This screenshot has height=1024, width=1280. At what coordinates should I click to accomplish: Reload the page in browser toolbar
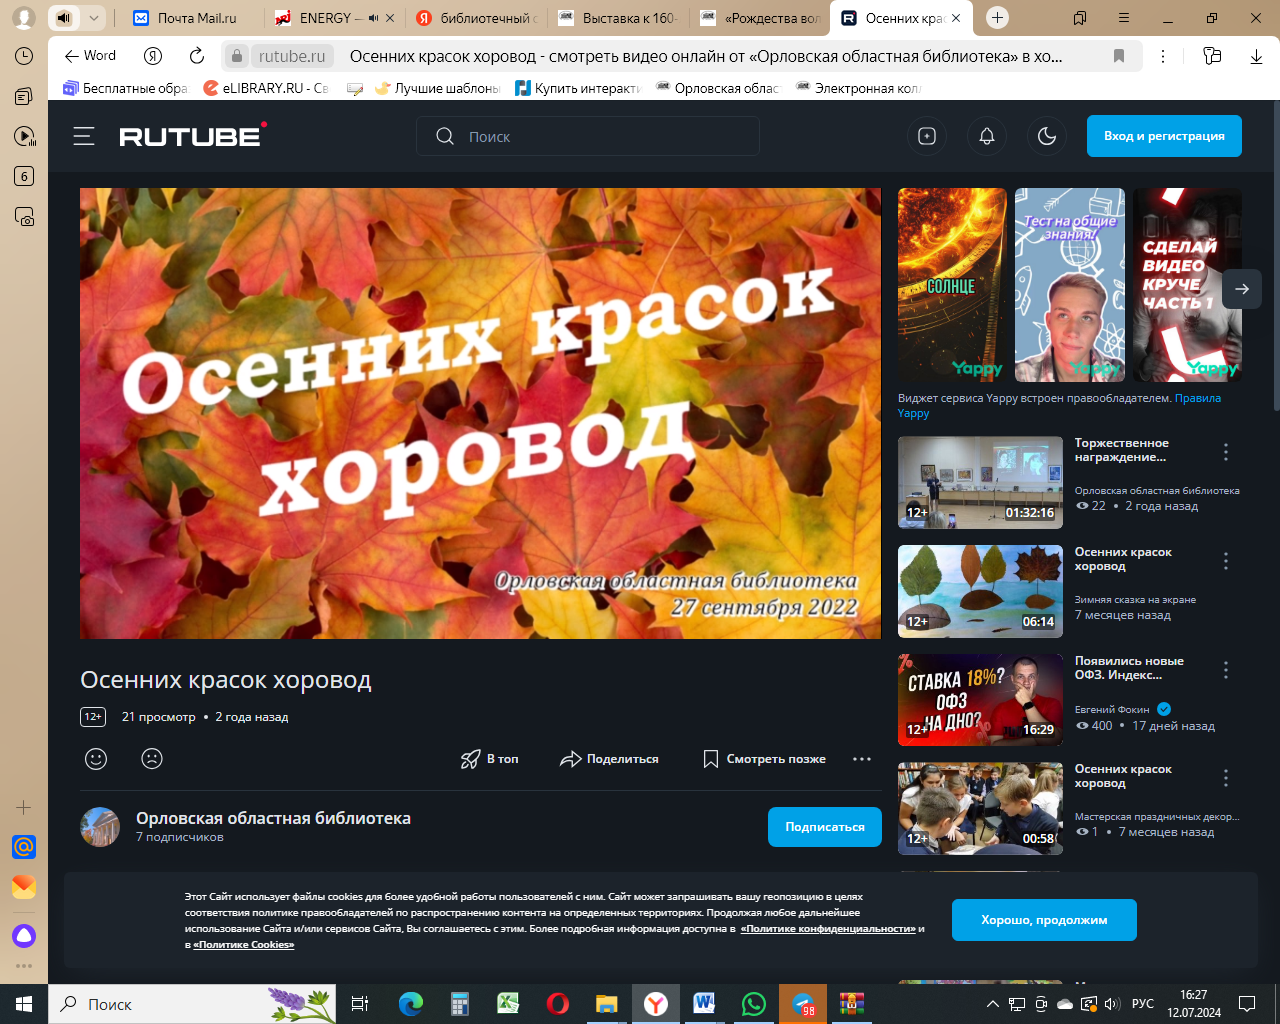tap(197, 56)
